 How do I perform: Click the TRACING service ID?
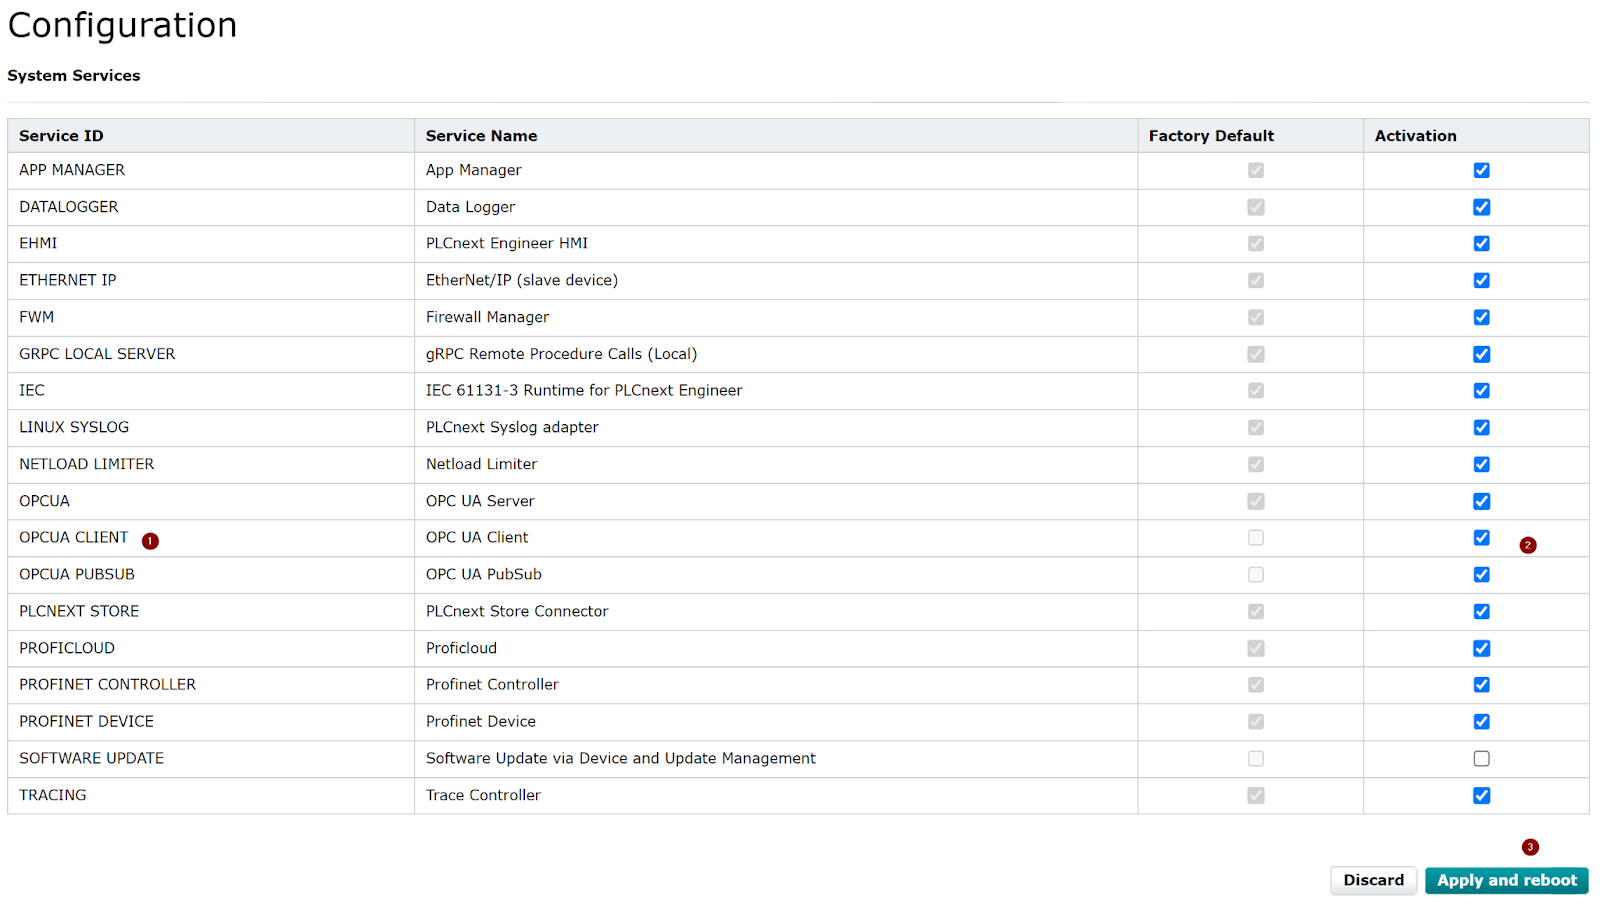tap(53, 795)
